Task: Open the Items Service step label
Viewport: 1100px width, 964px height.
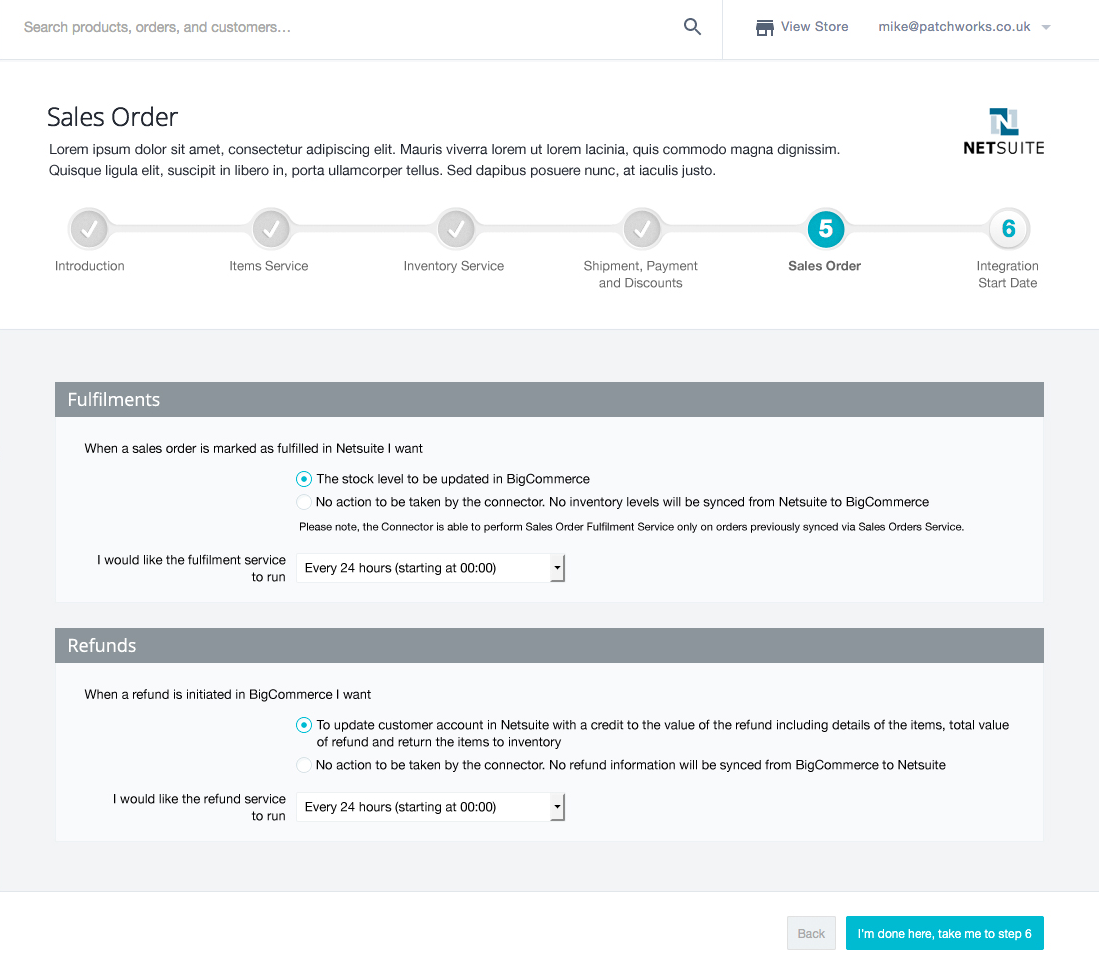Action: (269, 266)
